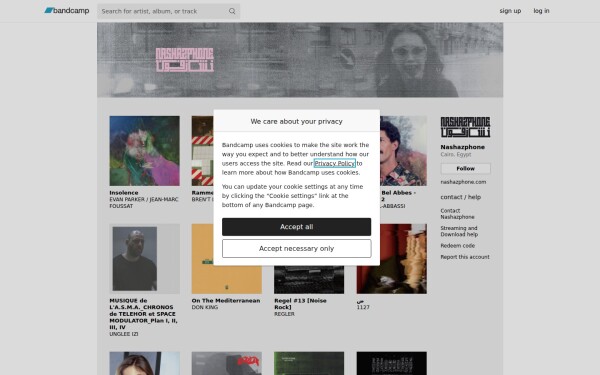600x375 pixels.
Task: Click the Bandcamp logo
Action: point(67,11)
